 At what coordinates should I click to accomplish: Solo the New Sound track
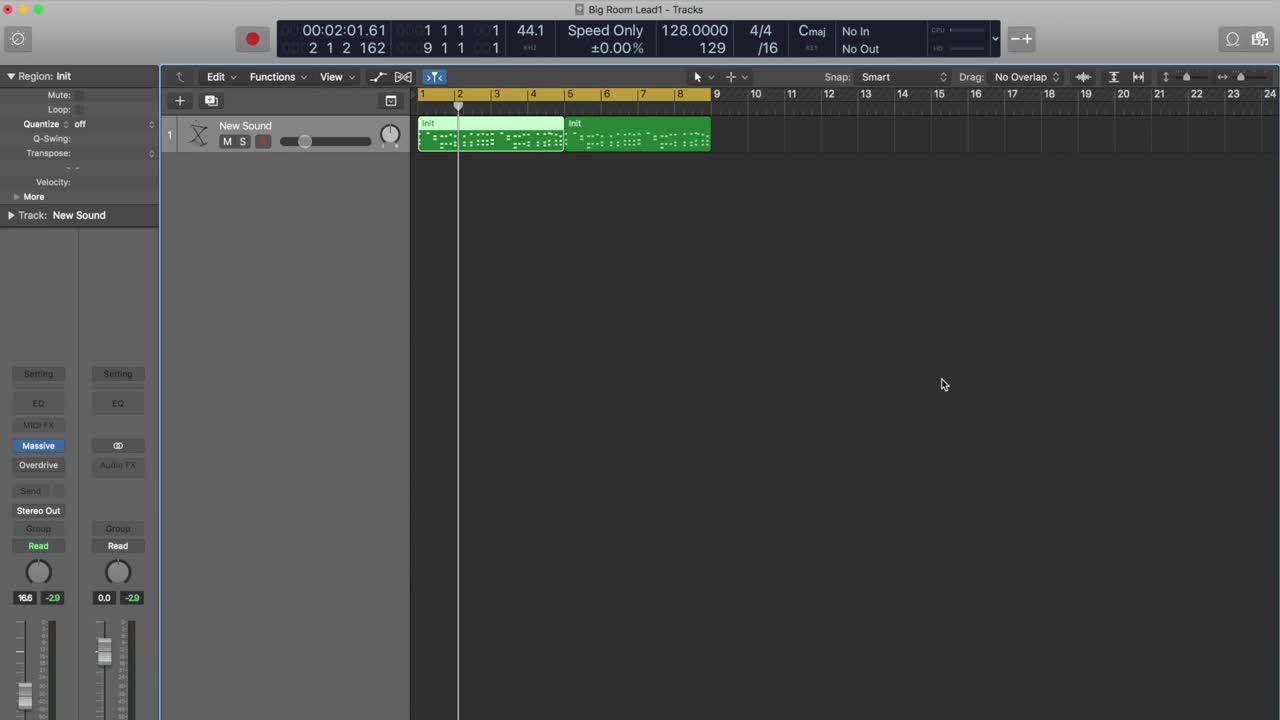tap(242, 142)
